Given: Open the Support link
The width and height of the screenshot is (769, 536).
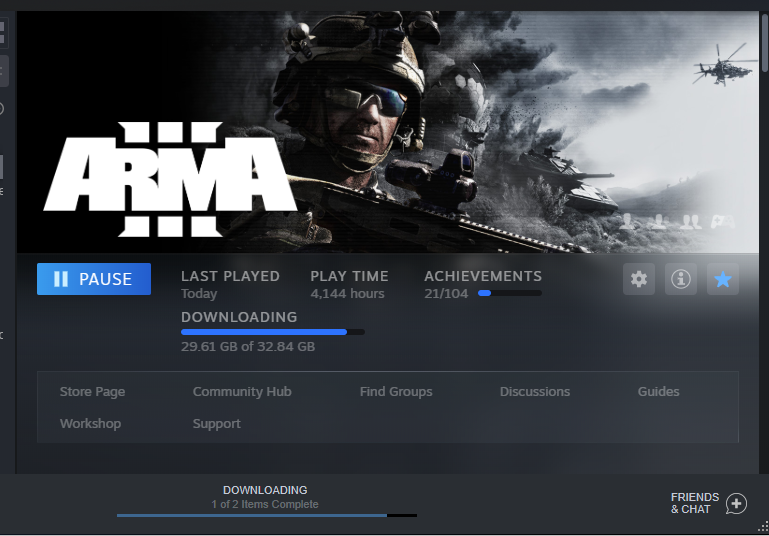Looking at the screenshot, I should click(216, 424).
